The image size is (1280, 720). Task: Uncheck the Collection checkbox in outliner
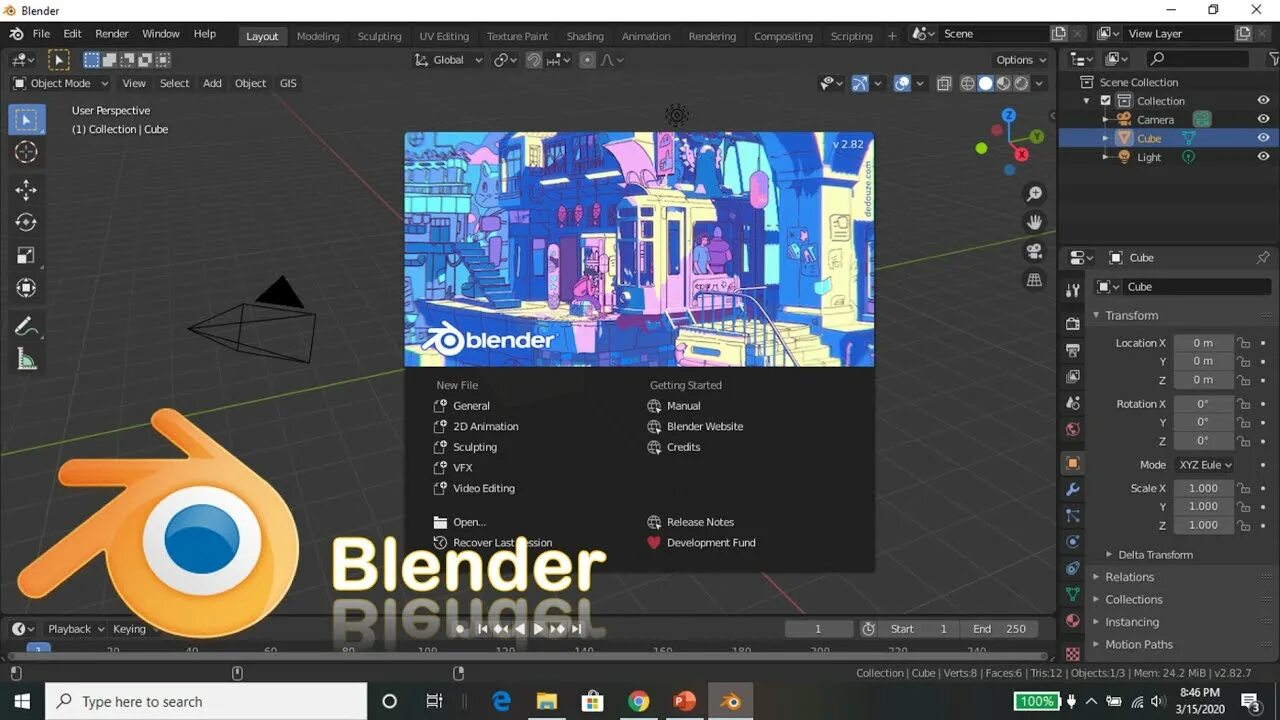coord(1105,101)
